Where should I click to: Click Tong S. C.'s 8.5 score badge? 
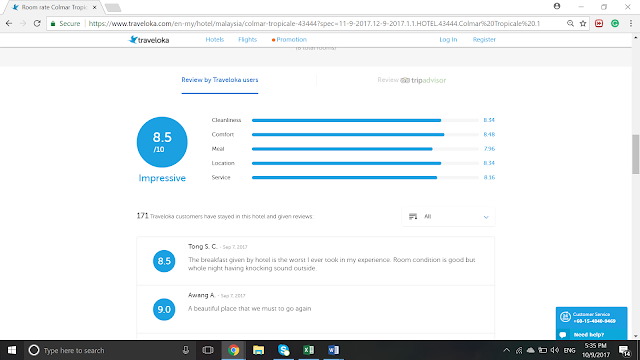click(x=164, y=261)
